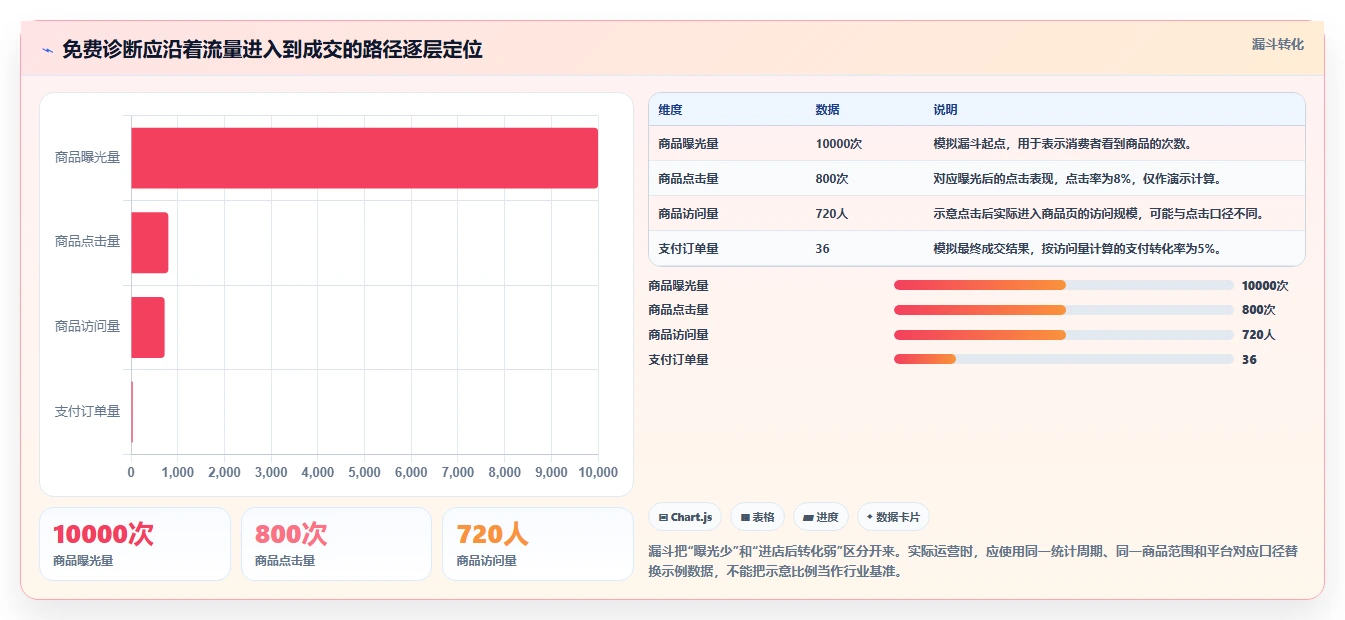This screenshot has width=1345, height=620.
Task: Click the 商品点击量 cell in the table
Action: coord(688,179)
